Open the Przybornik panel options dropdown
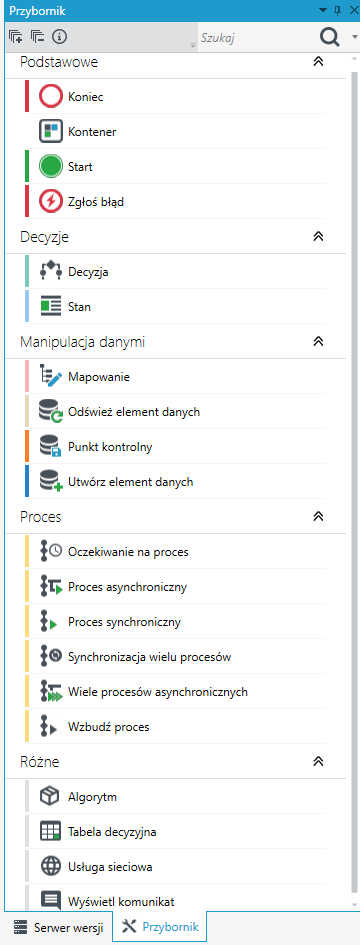360x945 pixels. pyautogui.click(x=323, y=11)
